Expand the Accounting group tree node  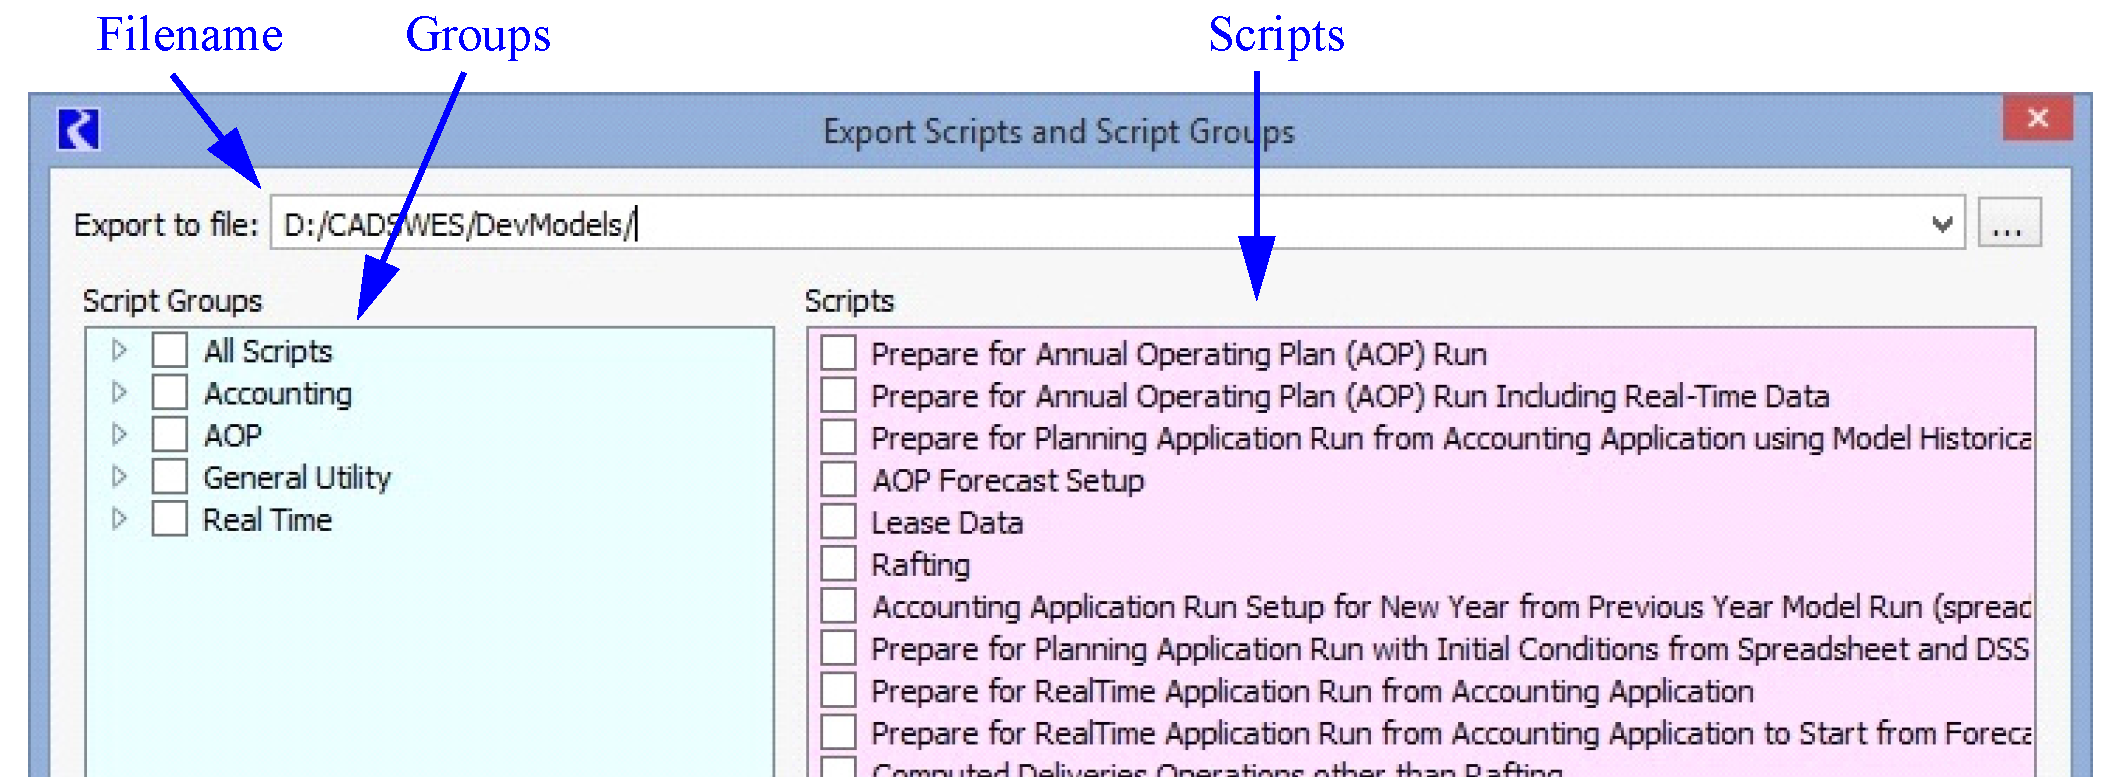119,393
